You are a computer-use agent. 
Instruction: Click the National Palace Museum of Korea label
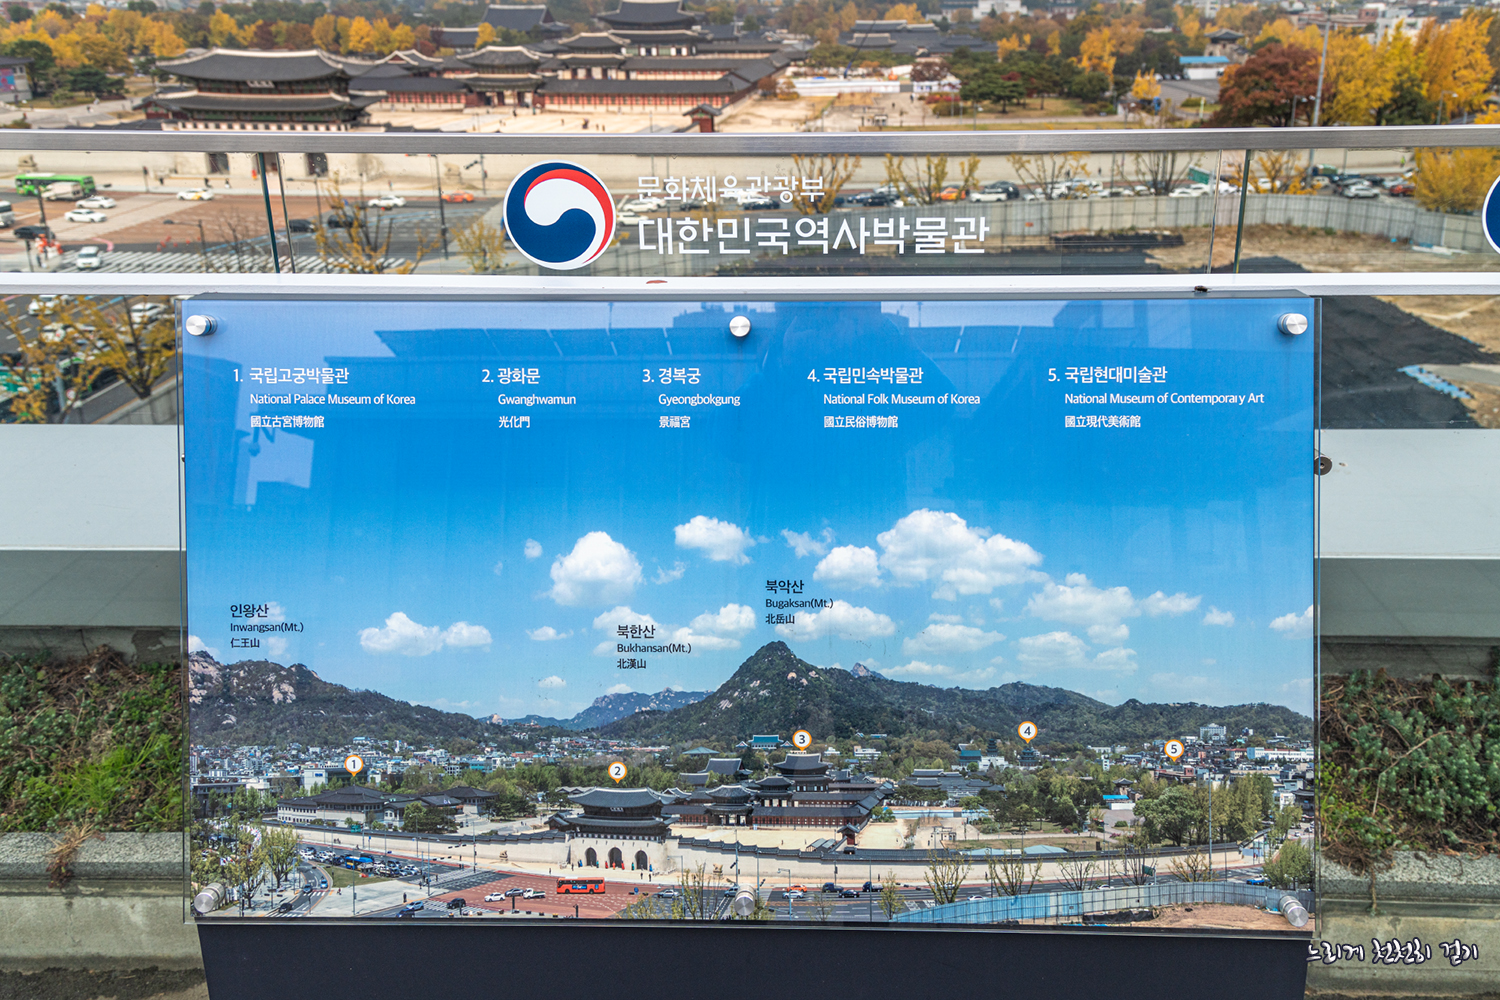click(x=332, y=399)
